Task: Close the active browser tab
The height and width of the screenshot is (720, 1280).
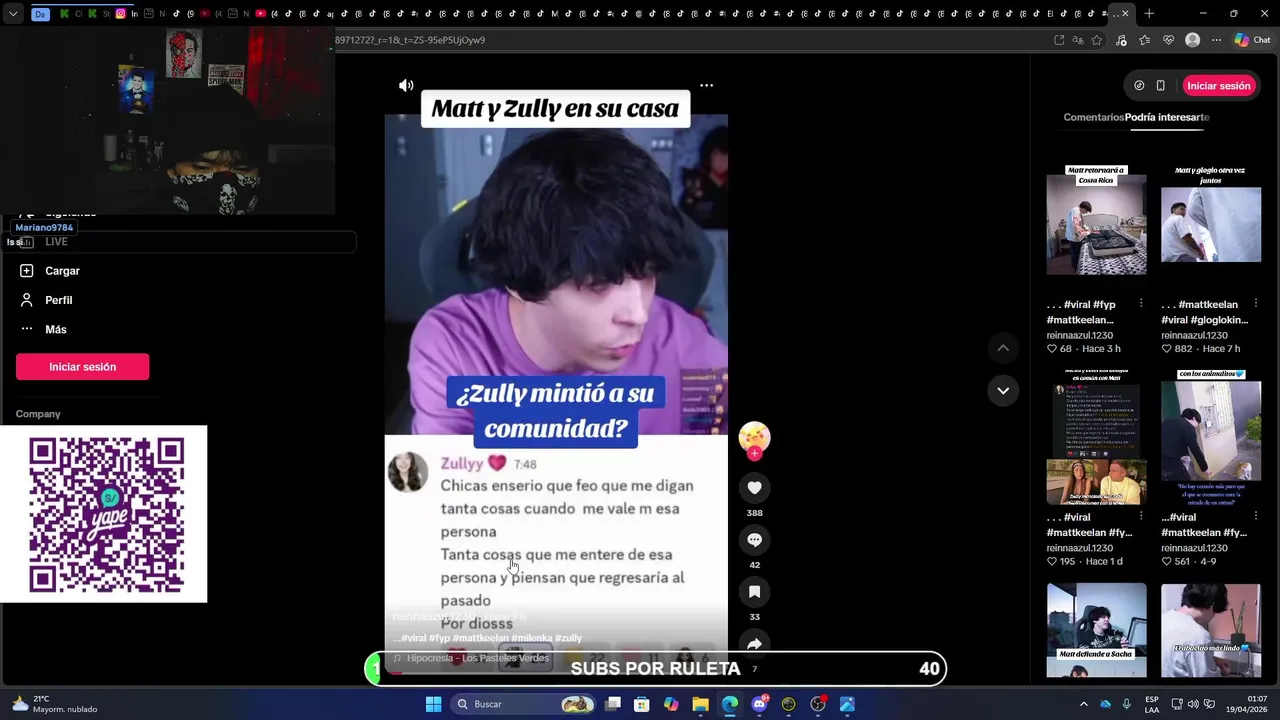Action: tap(1125, 14)
